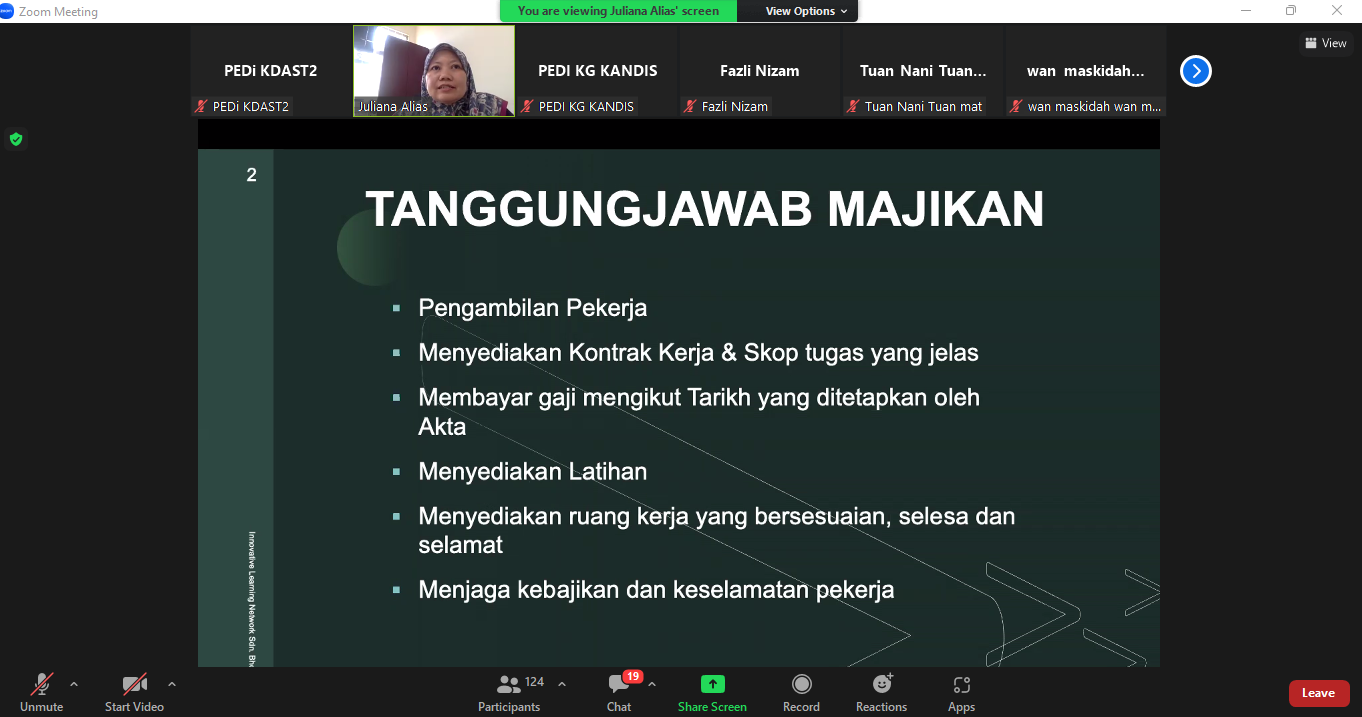Leave the meeting
Screen dimensions: 1362x717
point(1318,693)
